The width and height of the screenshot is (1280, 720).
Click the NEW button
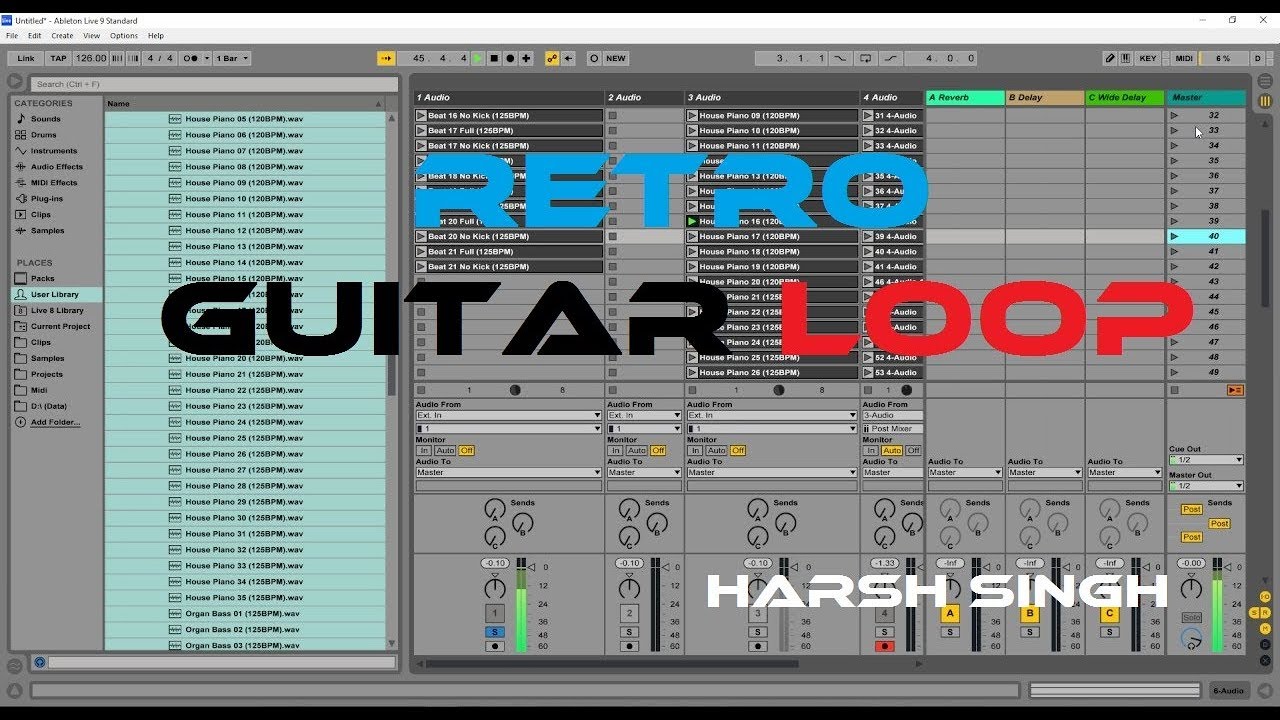click(x=616, y=58)
